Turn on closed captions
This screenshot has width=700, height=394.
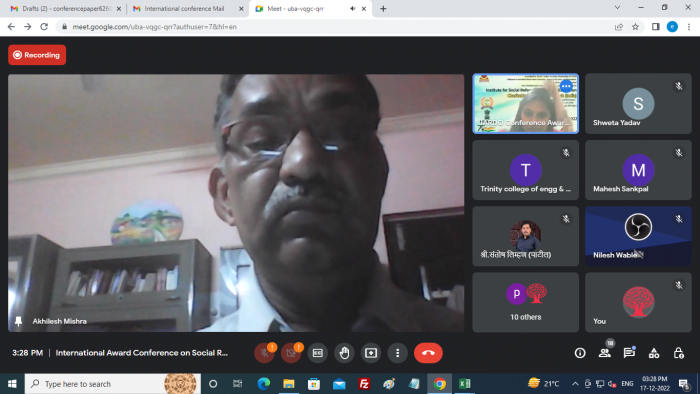(317, 353)
